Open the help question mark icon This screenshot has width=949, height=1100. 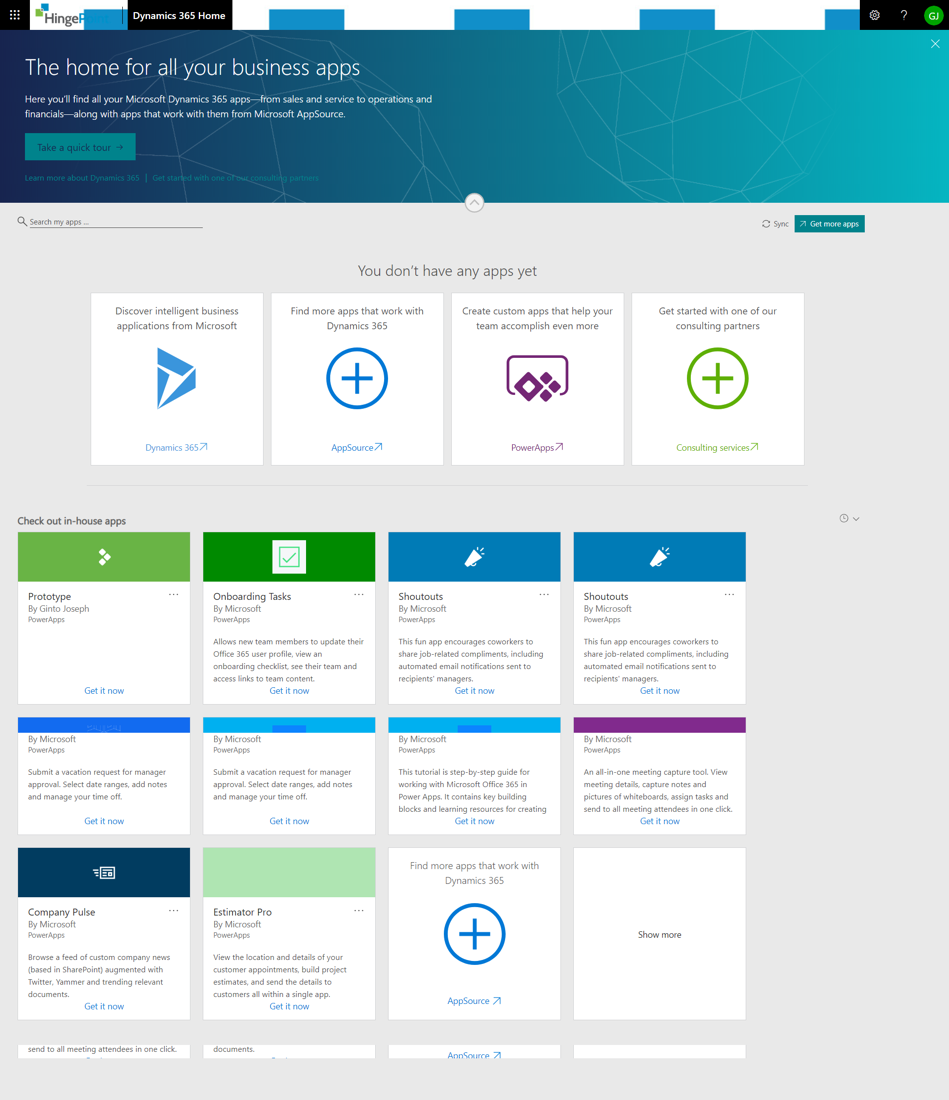point(904,15)
